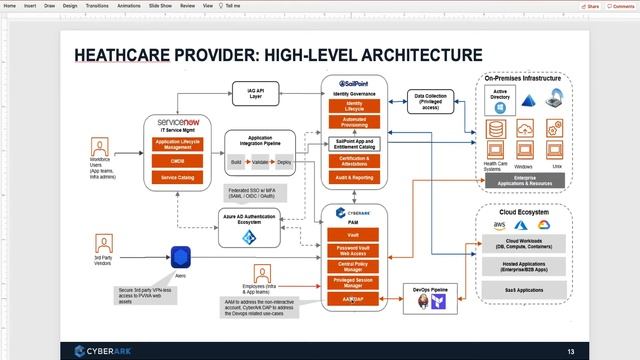This screenshot has width=640, height=360.
Task: Select the orange database cylinder icon
Action: pyautogui.click(x=496, y=129)
